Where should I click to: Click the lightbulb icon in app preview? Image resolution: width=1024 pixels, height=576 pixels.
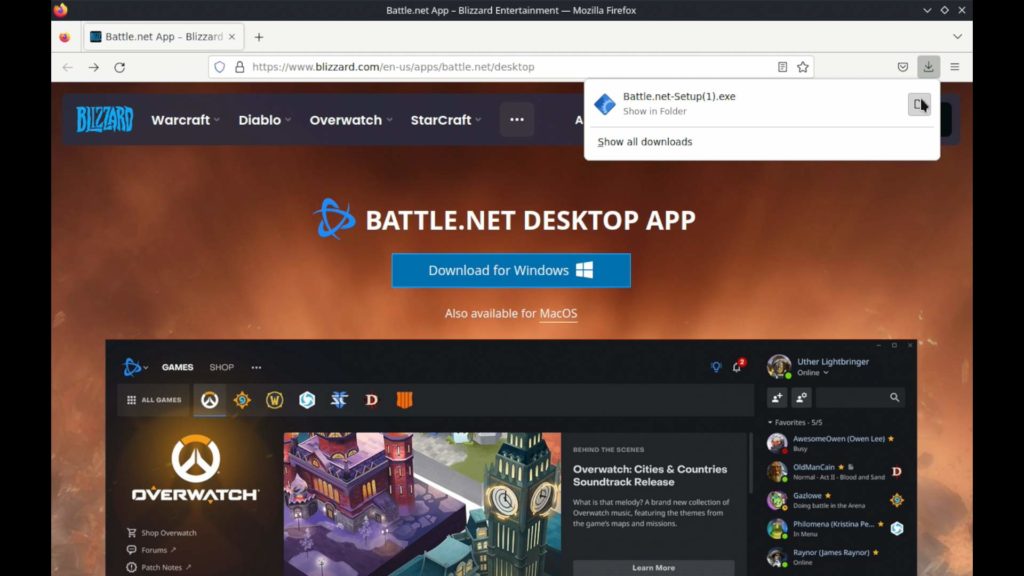[x=716, y=367]
